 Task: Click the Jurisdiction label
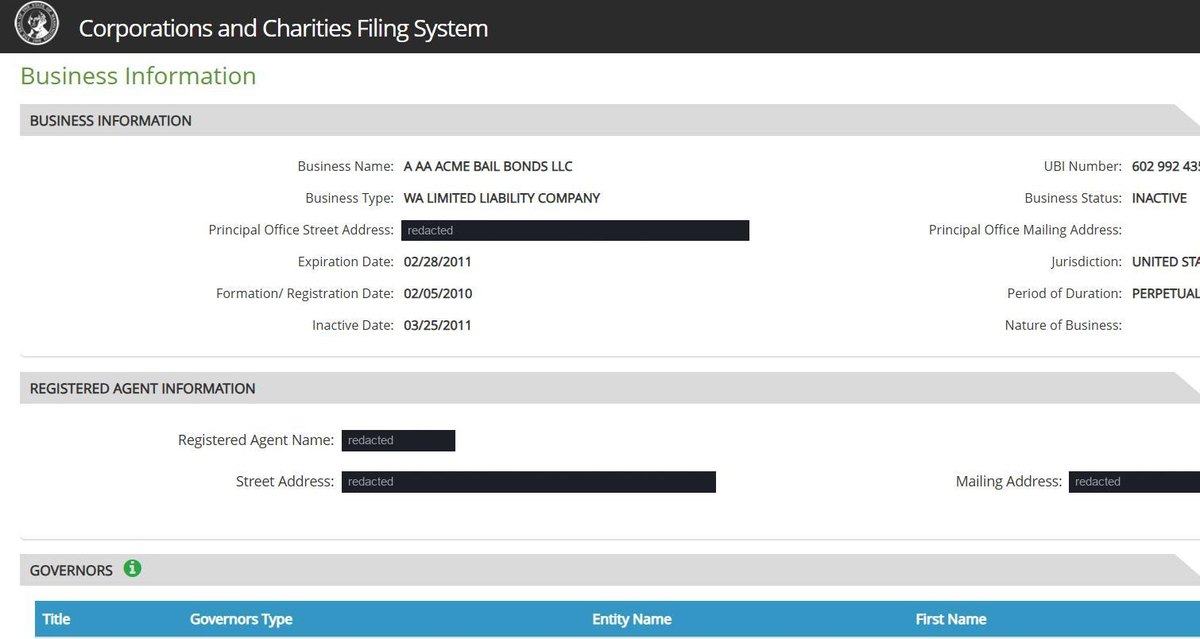(1087, 262)
